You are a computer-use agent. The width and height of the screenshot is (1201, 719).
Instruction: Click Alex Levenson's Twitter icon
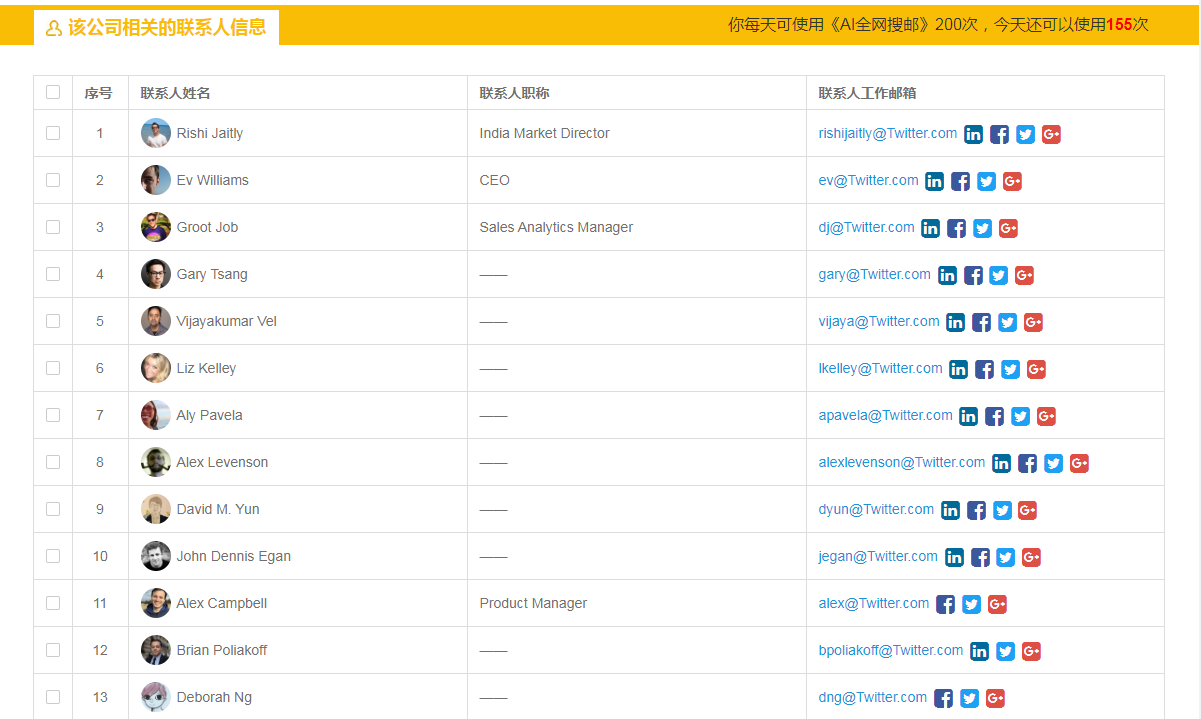tap(1053, 464)
